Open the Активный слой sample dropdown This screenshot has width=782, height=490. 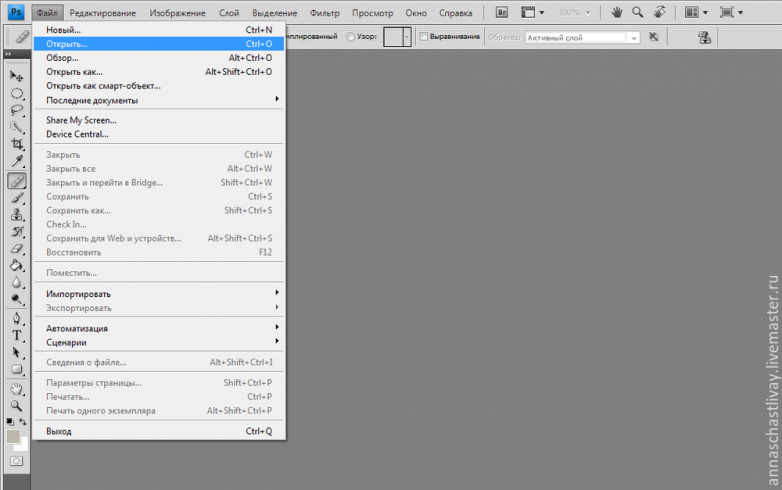(582, 37)
